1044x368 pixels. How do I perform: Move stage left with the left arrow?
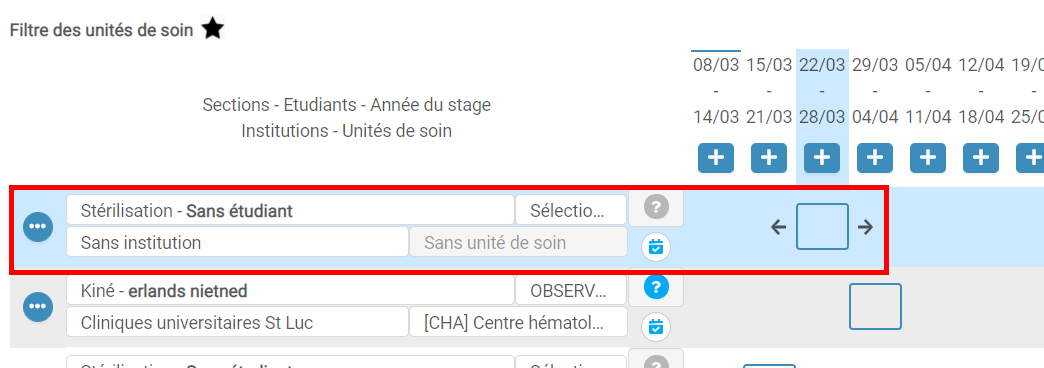click(778, 228)
